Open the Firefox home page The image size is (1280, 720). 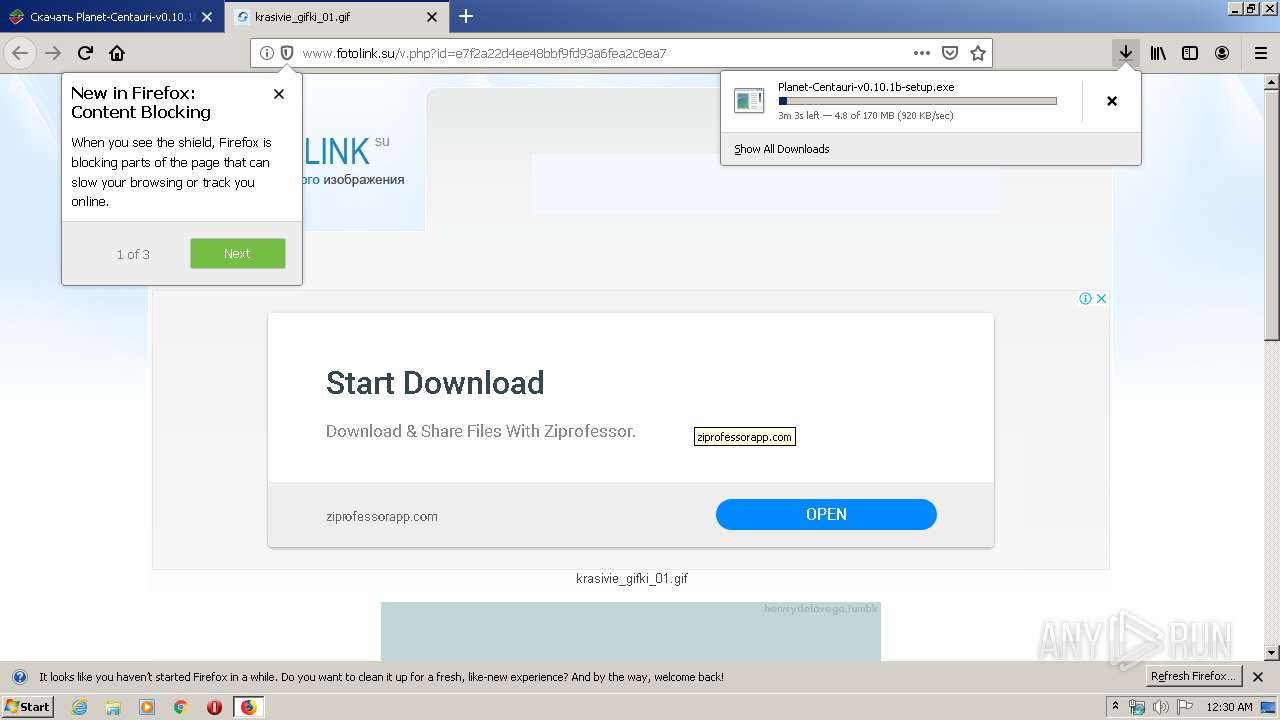pos(117,53)
